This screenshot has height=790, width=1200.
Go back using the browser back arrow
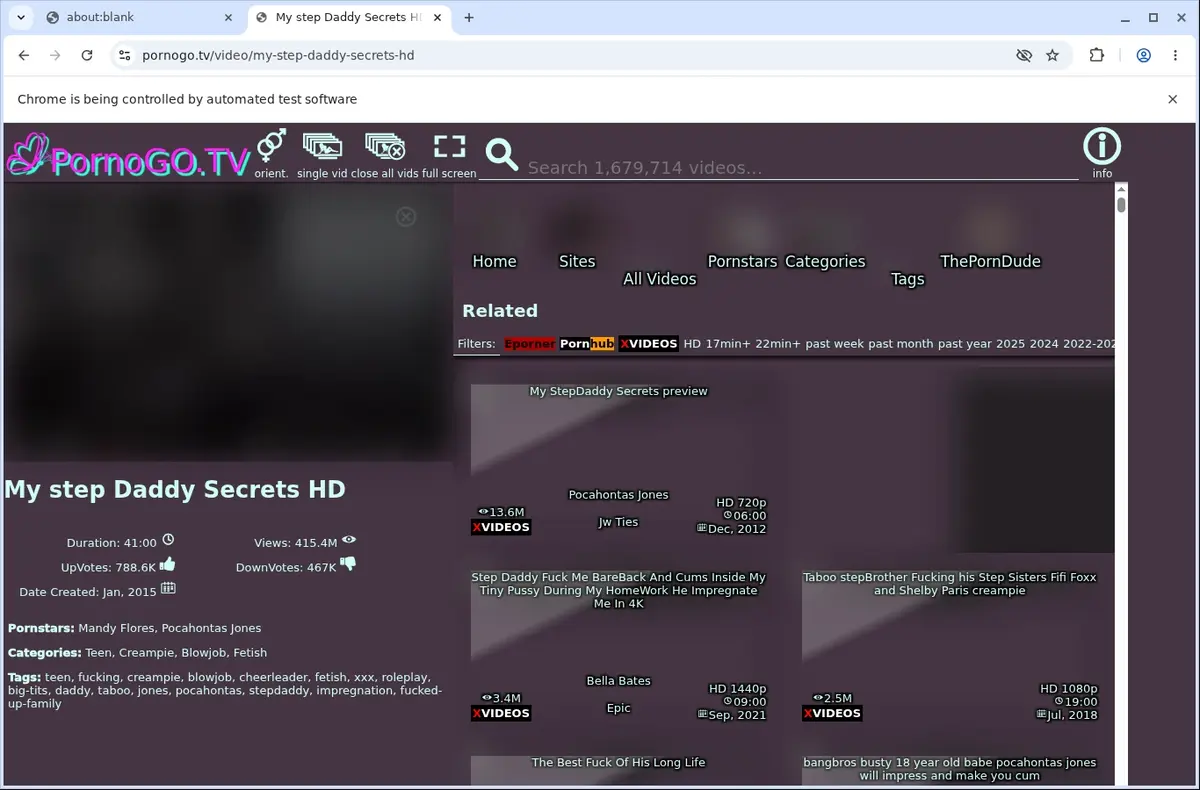24,56
